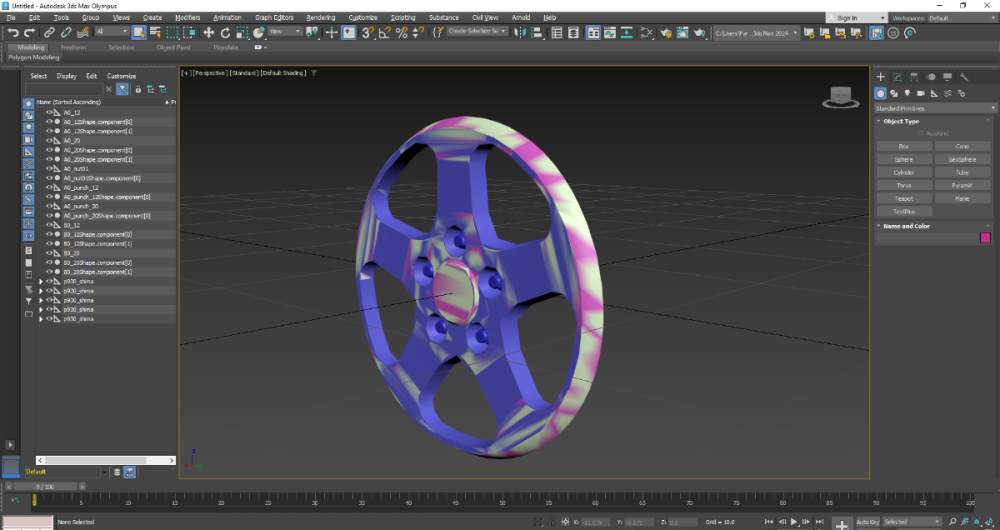Toggle the Layer Explorer icon
1000x530 pixels.
coord(573,33)
